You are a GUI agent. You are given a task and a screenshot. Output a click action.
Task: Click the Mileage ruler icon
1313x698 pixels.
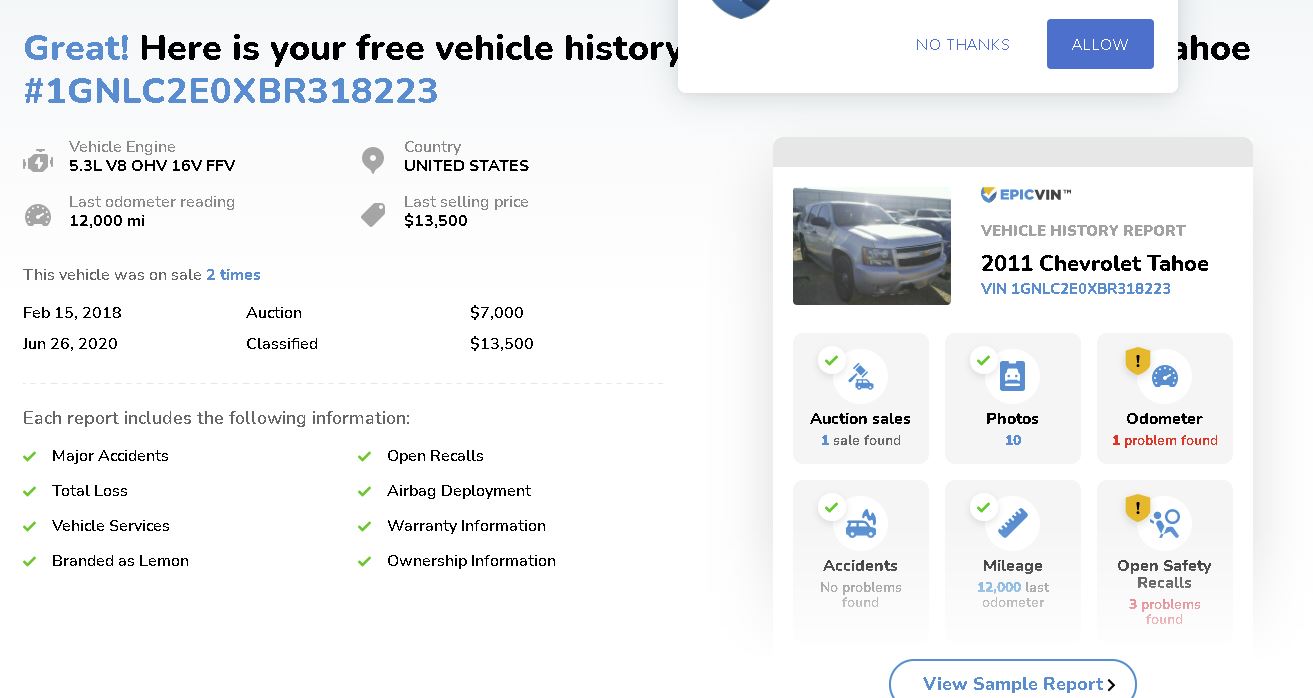(1012, 523)
